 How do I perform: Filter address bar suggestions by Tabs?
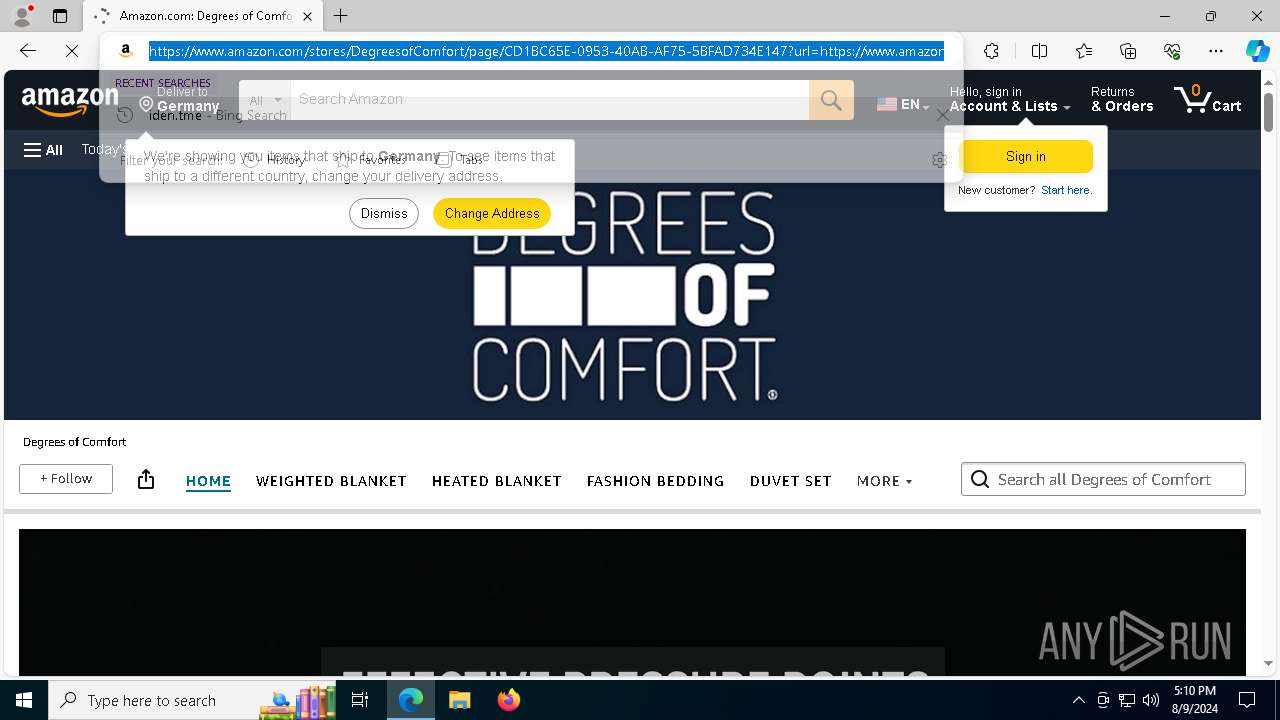(459, 160)
